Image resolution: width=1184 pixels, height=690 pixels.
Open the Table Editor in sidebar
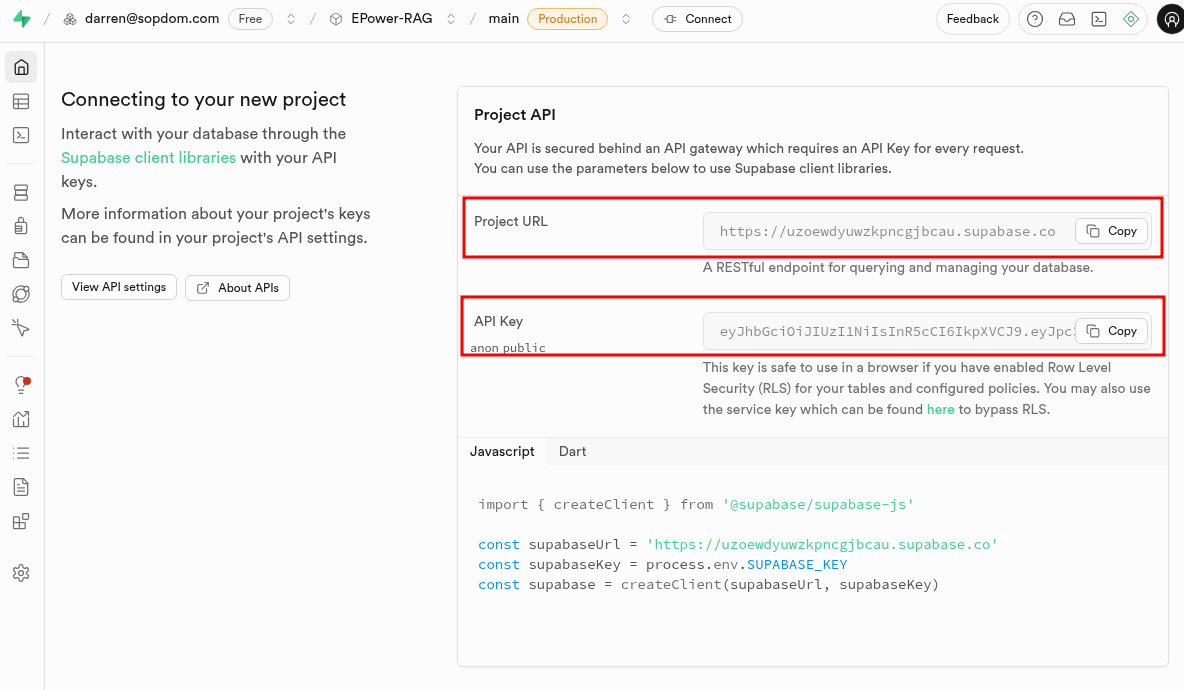(21, 101)
